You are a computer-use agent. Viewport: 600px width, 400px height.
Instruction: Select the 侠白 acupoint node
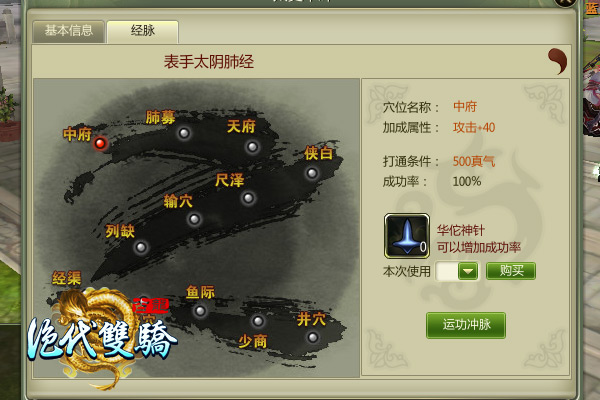pos(312,173)
